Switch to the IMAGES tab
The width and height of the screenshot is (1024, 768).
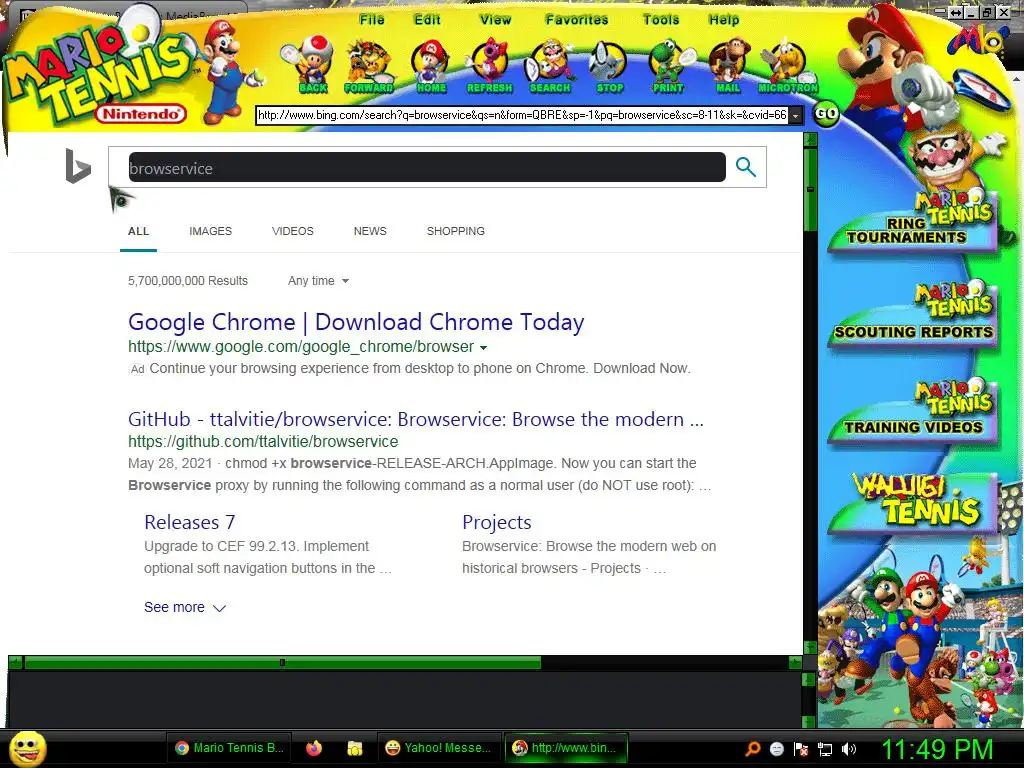(210, 231)
